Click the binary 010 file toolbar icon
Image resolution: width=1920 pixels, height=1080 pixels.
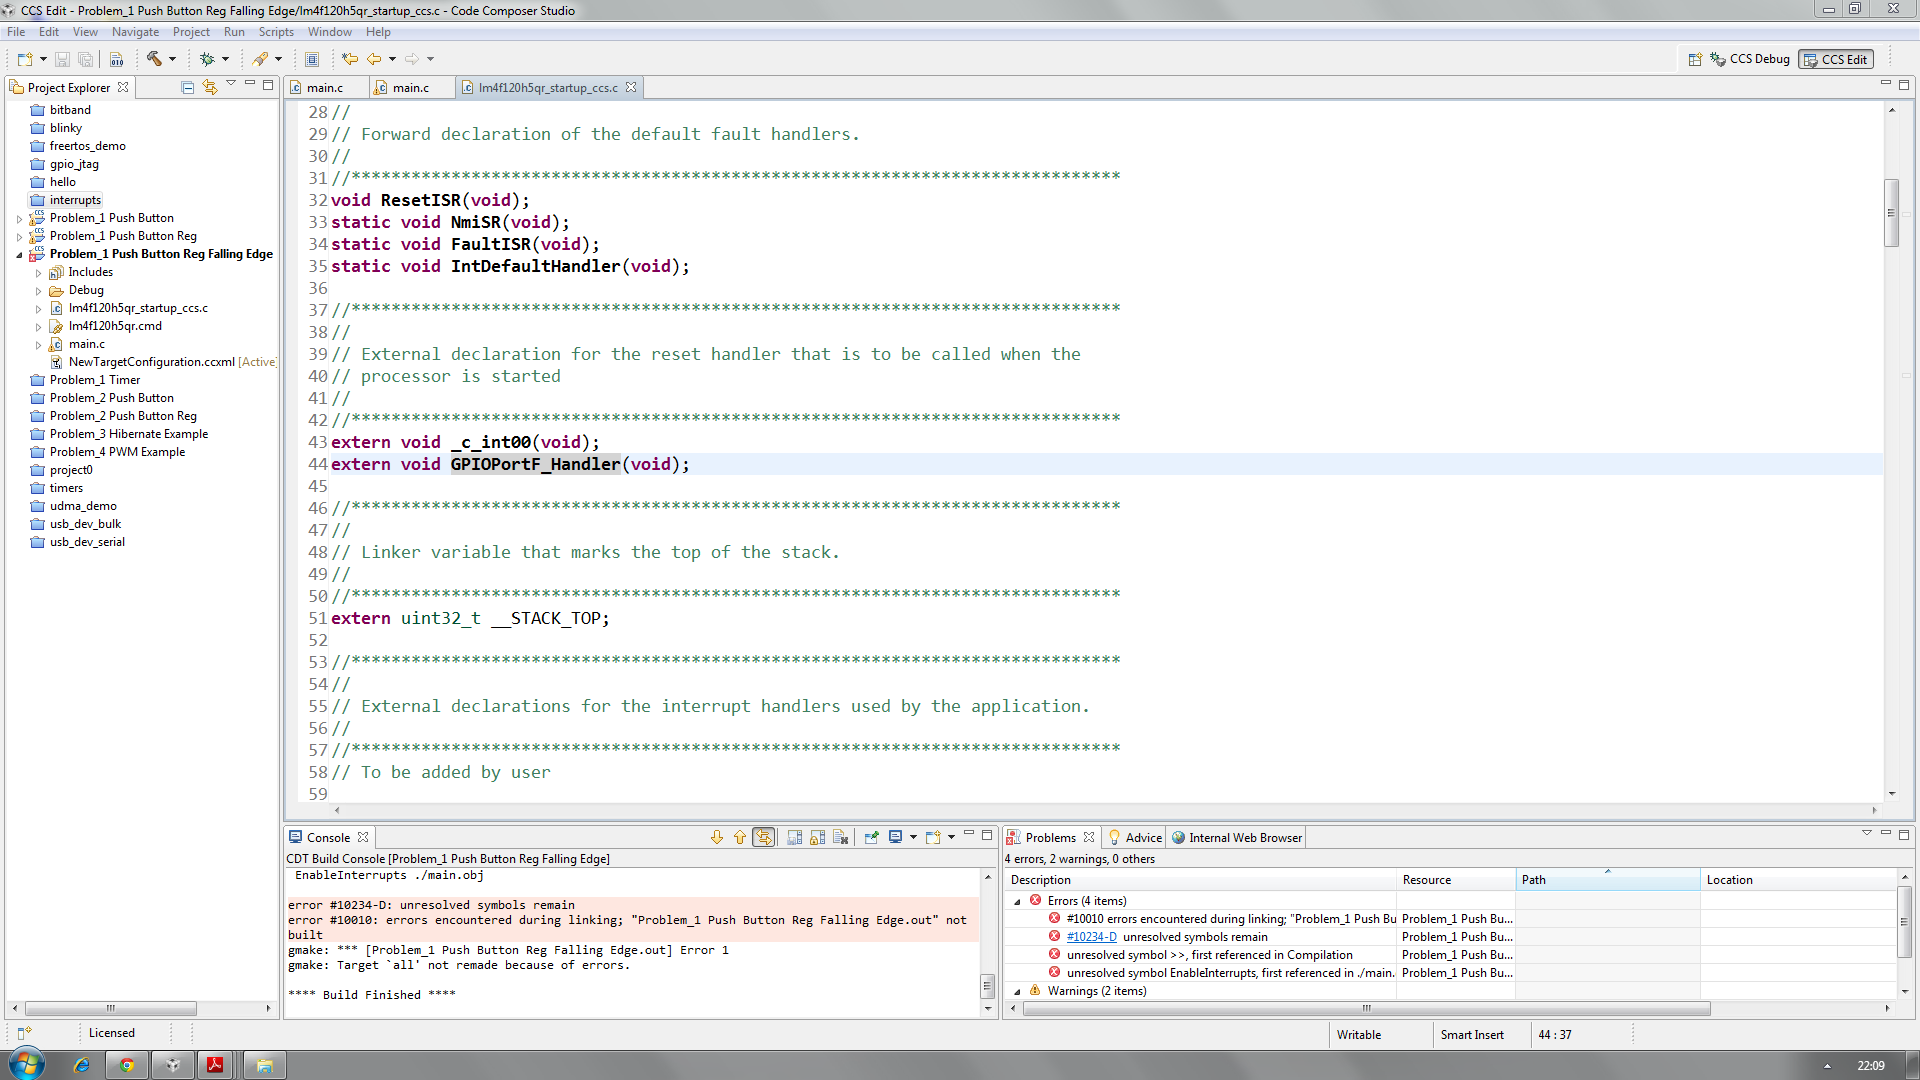tap(116, 59)
